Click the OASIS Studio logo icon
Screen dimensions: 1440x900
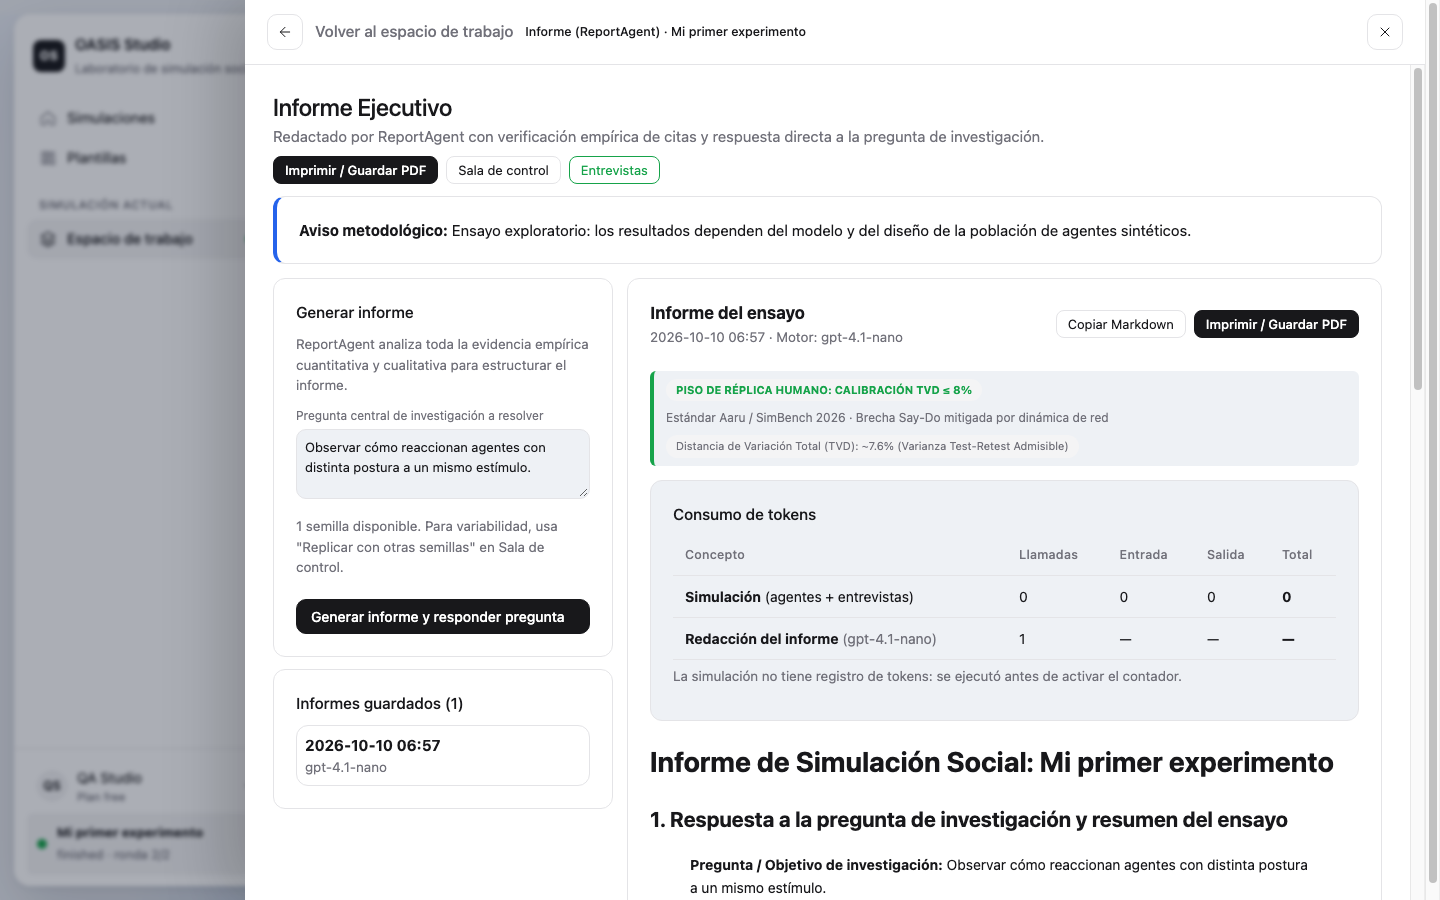tap(49, 55)
